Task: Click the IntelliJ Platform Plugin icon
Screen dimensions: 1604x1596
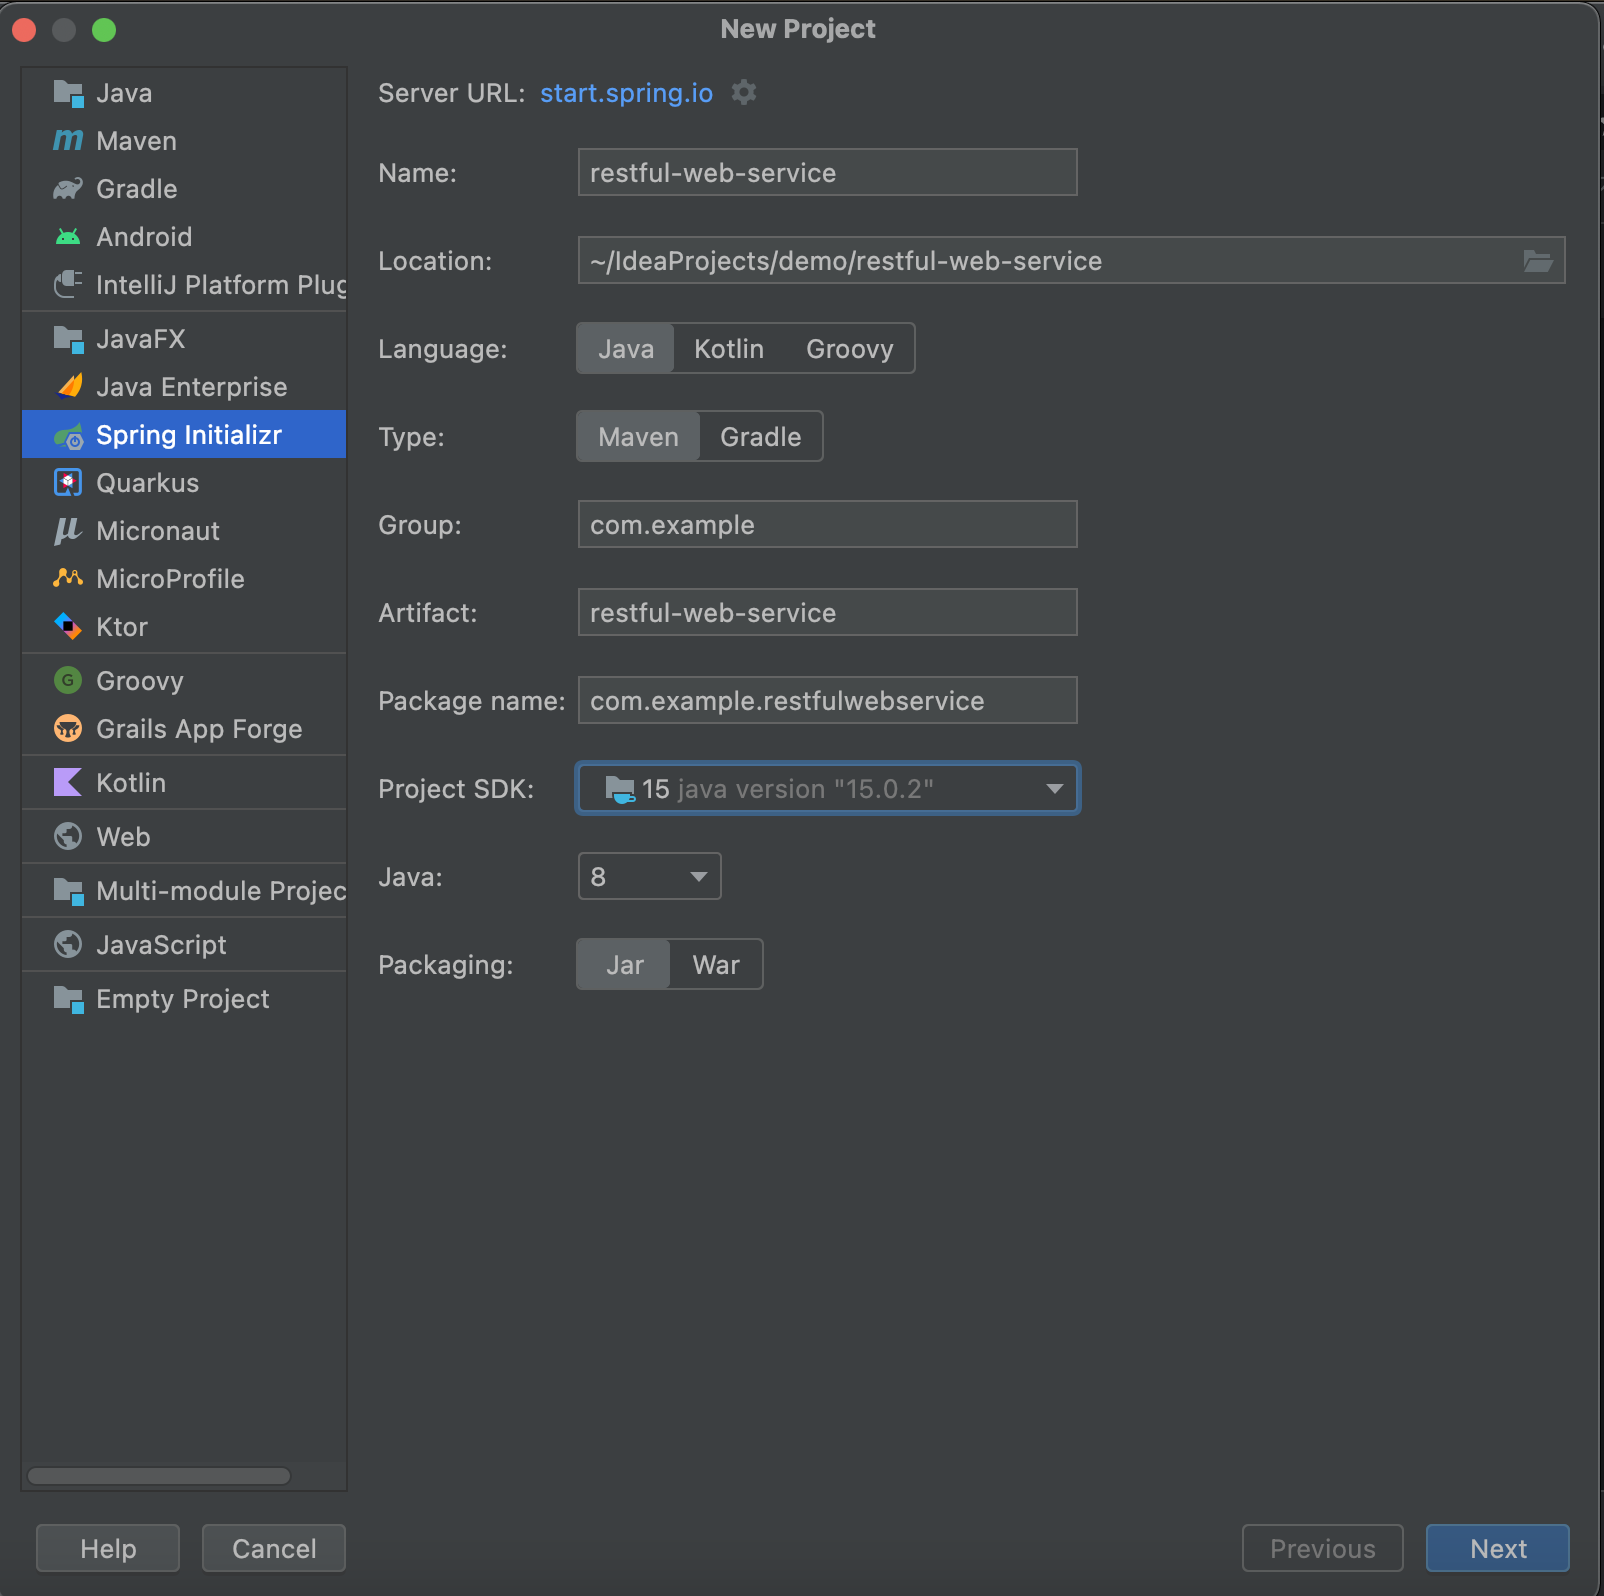Action: (x=68, y=285)
